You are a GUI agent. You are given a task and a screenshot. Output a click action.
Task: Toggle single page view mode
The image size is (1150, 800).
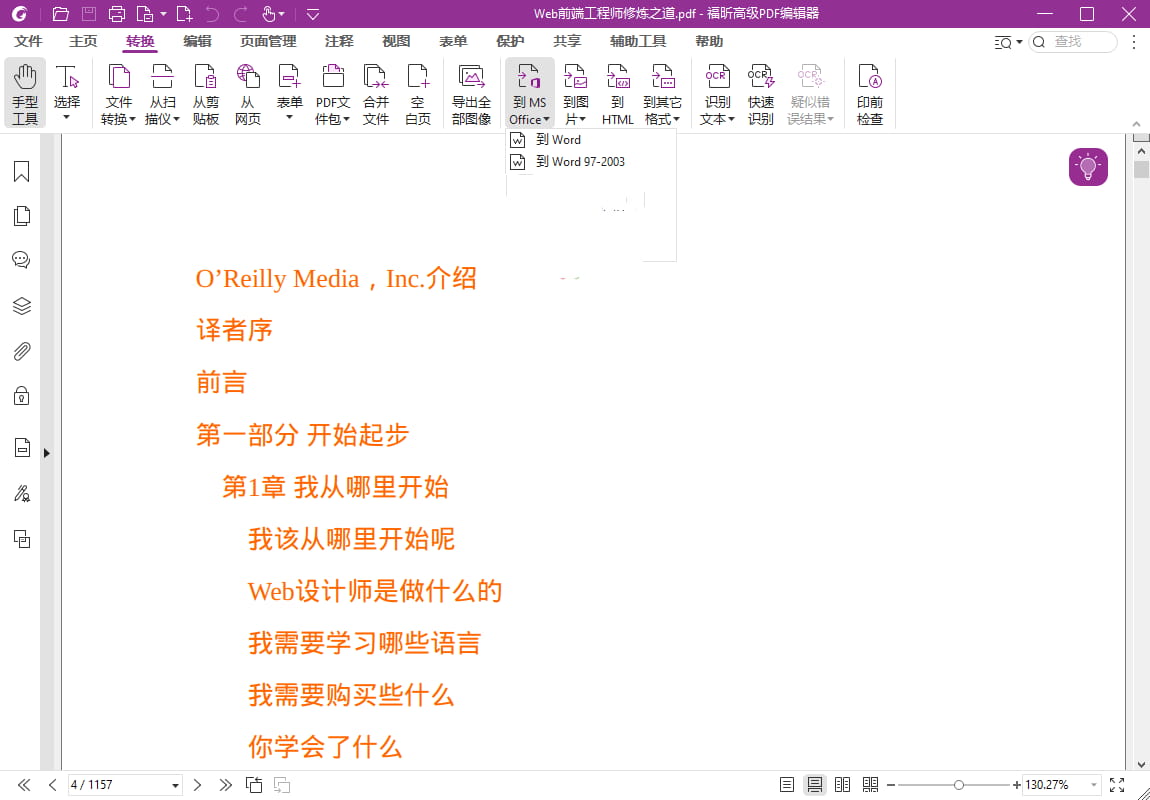click(x=787, y=785)
